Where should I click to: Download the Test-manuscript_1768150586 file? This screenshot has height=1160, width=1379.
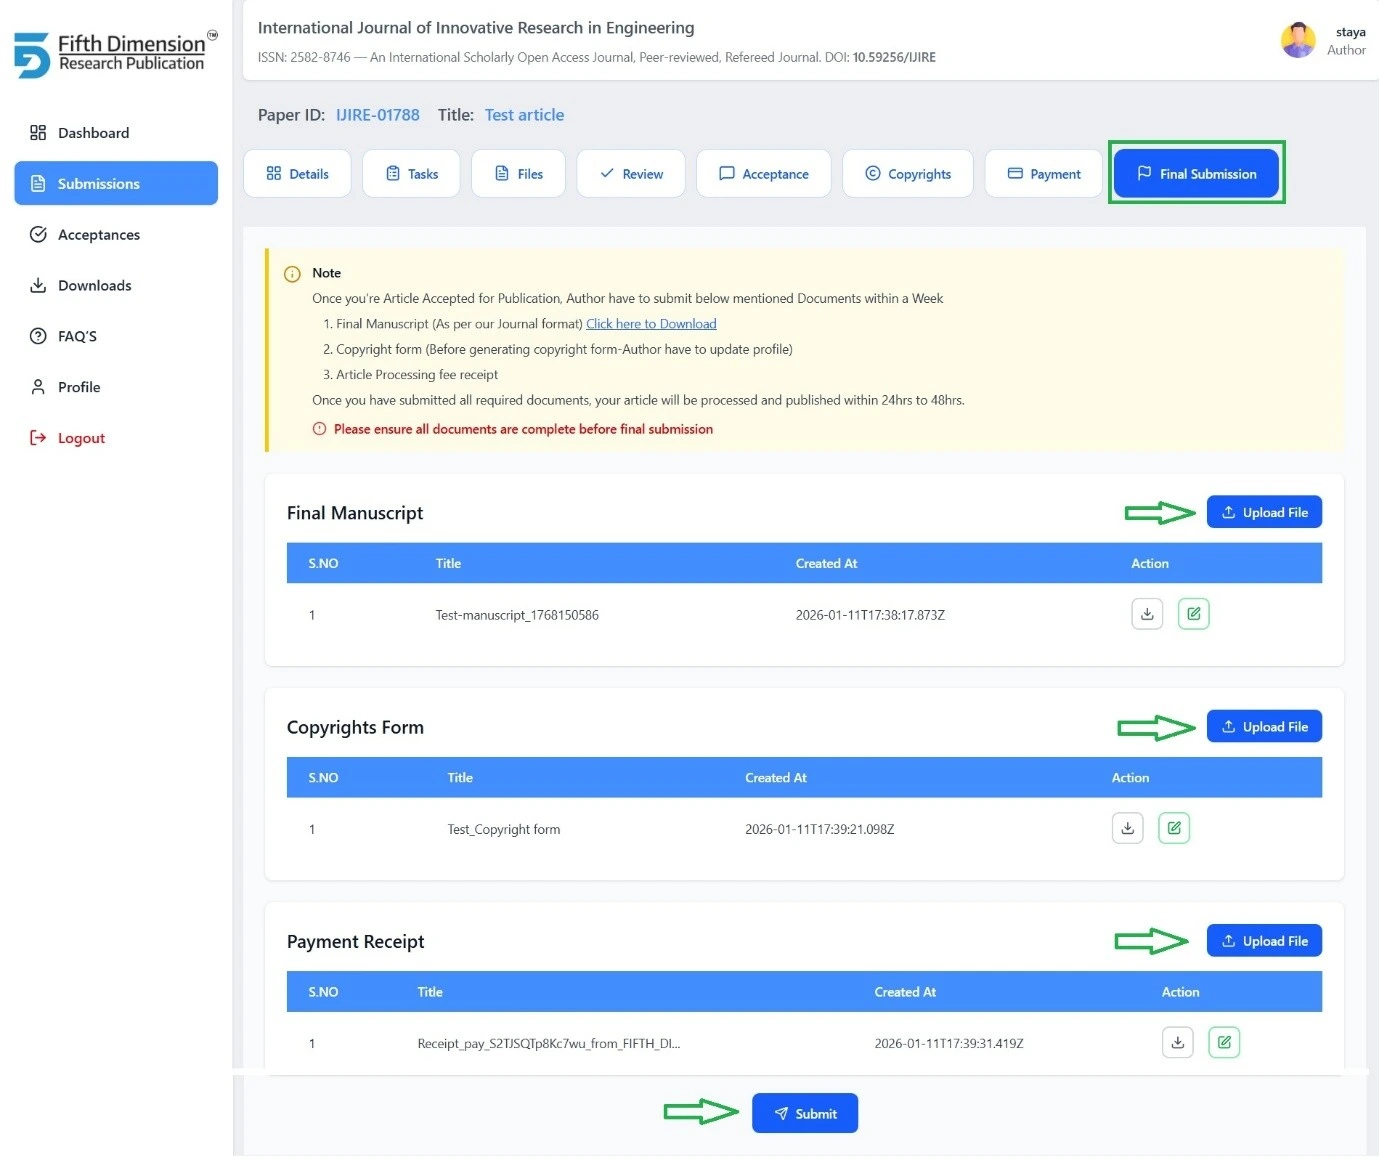click(1147, 614)
